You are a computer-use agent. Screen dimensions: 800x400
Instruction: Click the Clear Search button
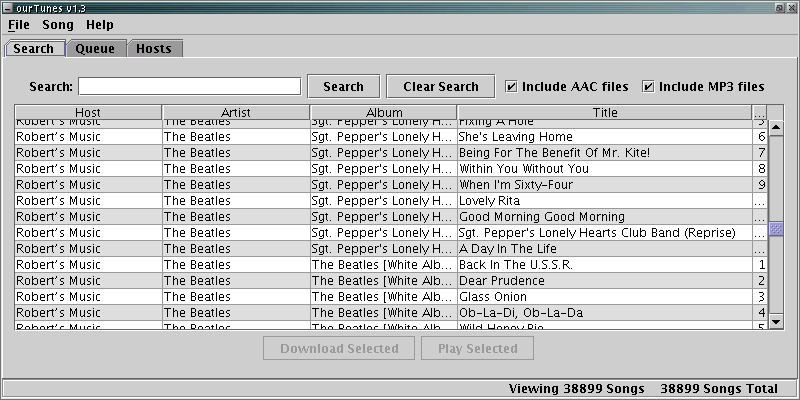(x=441, y=86)
